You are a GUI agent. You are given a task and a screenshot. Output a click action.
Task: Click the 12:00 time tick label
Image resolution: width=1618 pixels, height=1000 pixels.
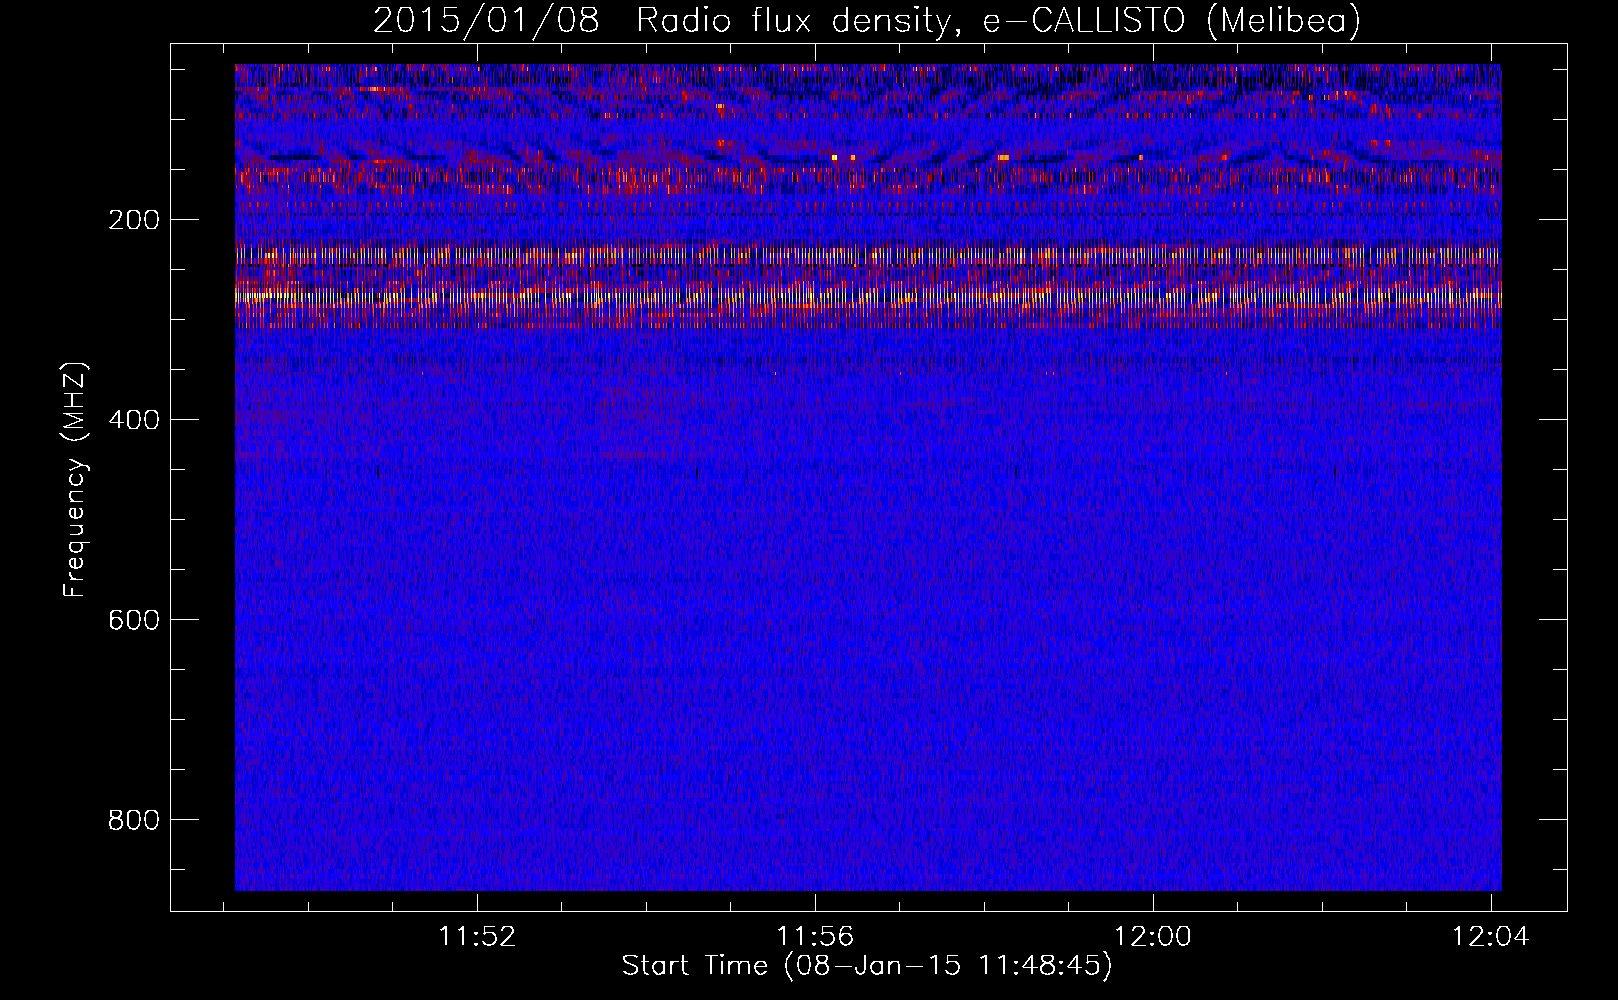(1153, 937)
